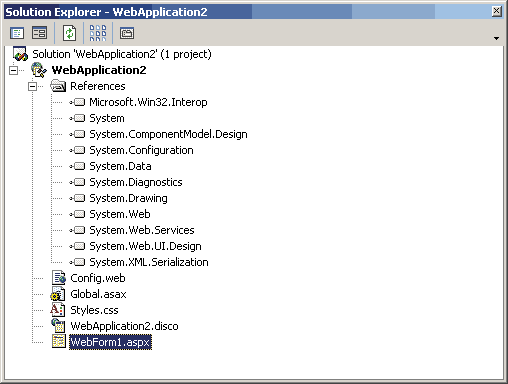
Task: Select the System.Diagnostics reference
Action: click(x=136, y=182)
